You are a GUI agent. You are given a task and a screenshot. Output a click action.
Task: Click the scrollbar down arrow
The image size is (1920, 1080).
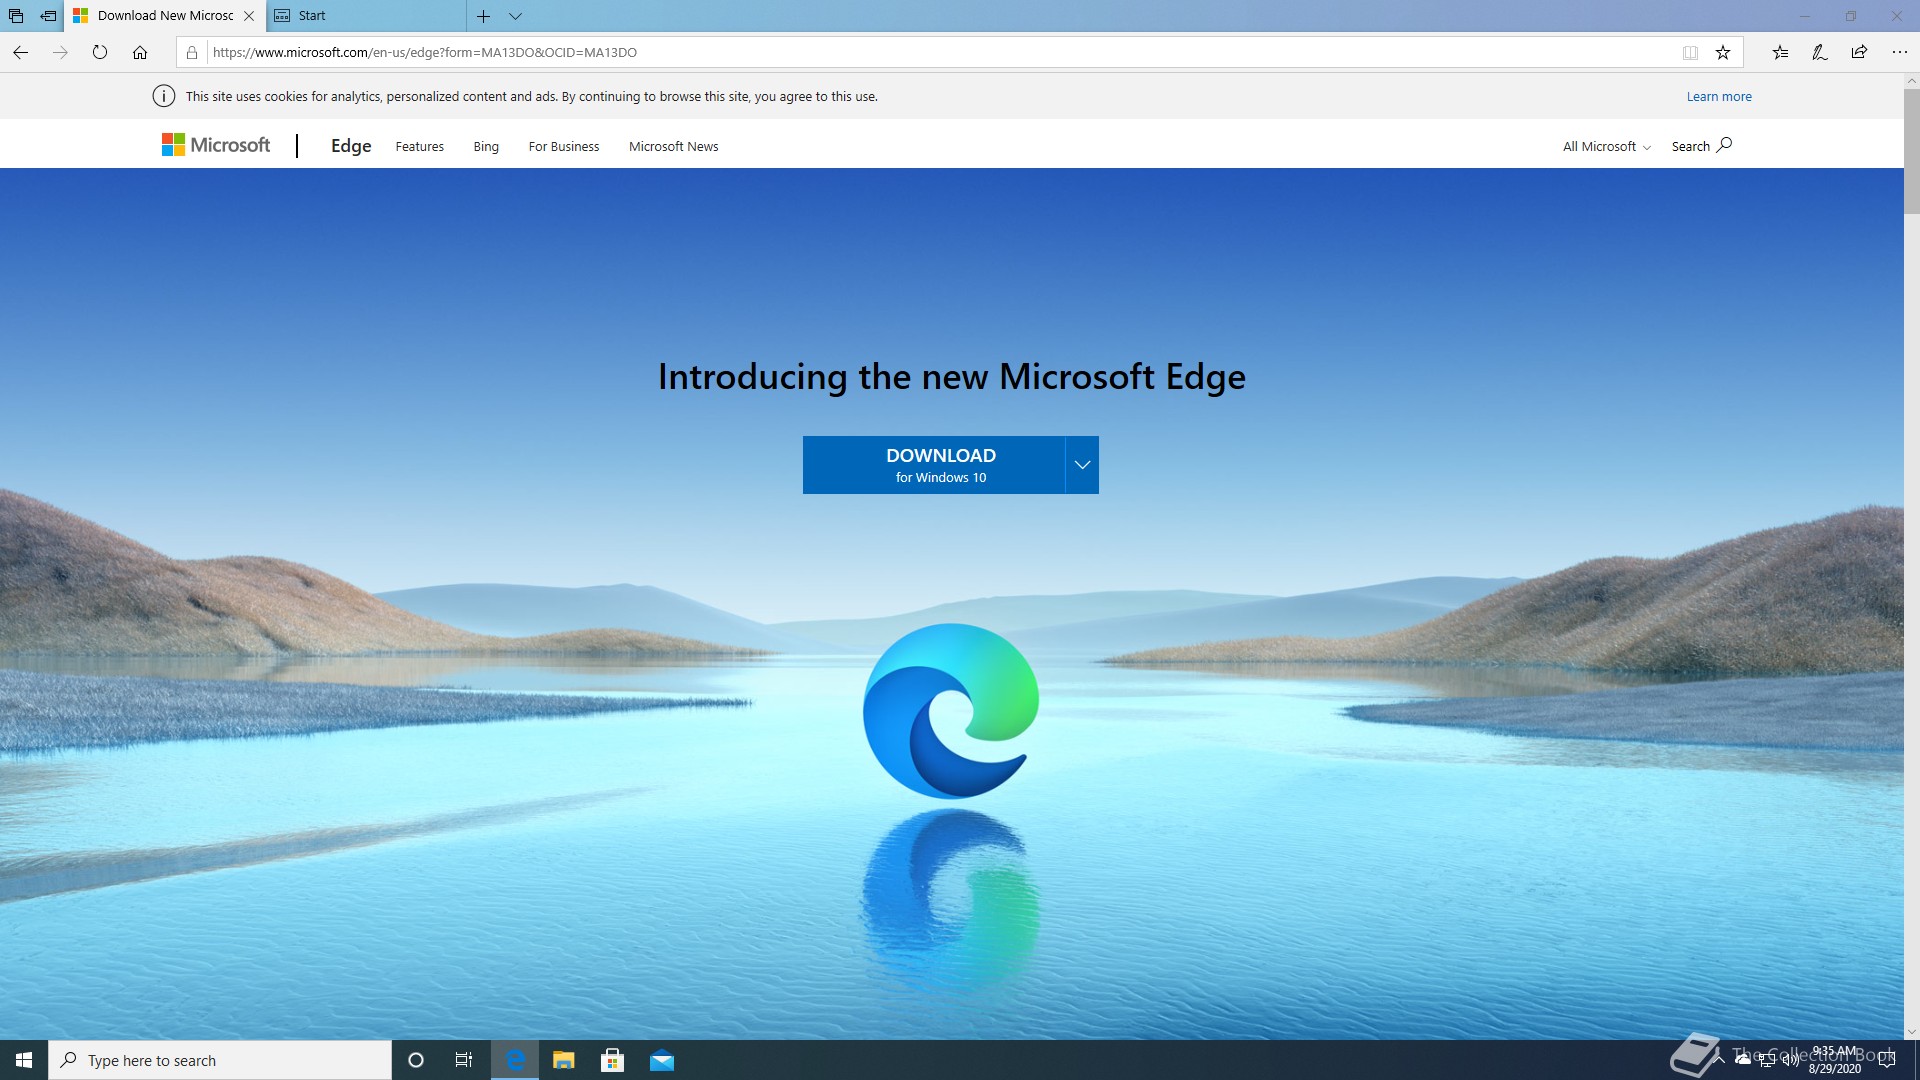point(1911,1032)
